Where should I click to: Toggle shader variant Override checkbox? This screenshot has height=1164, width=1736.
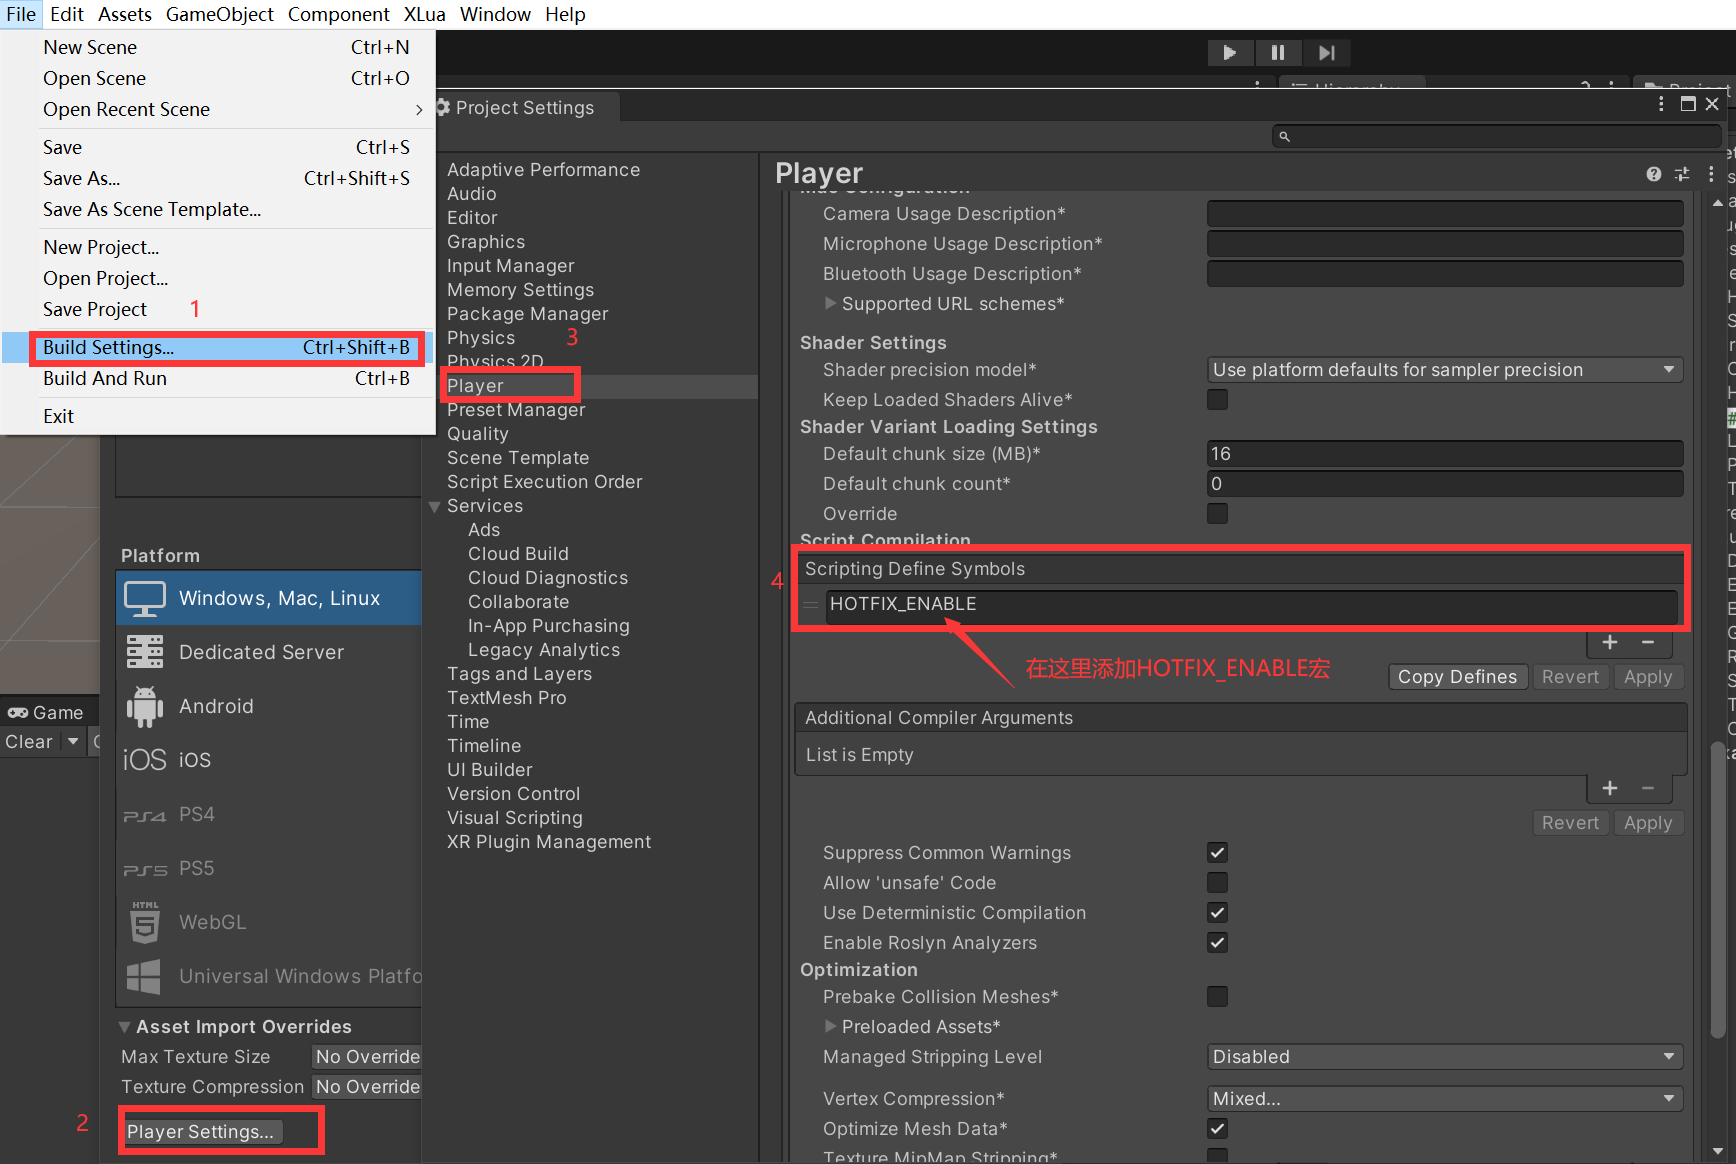(1217, 514)
